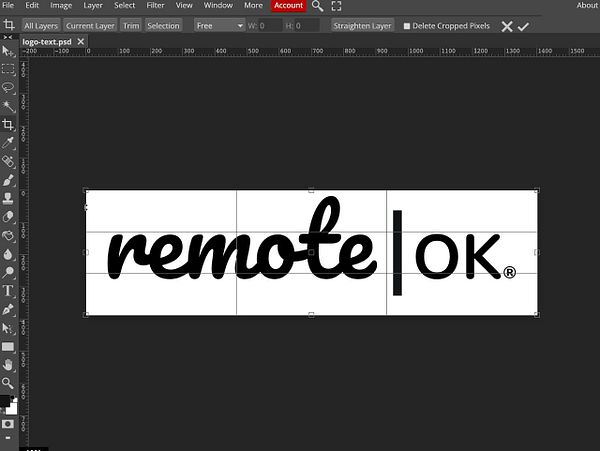This screenshot has height=451, width=600.
Task: Click the right-middle crop handle
Action: pos(537,252)
